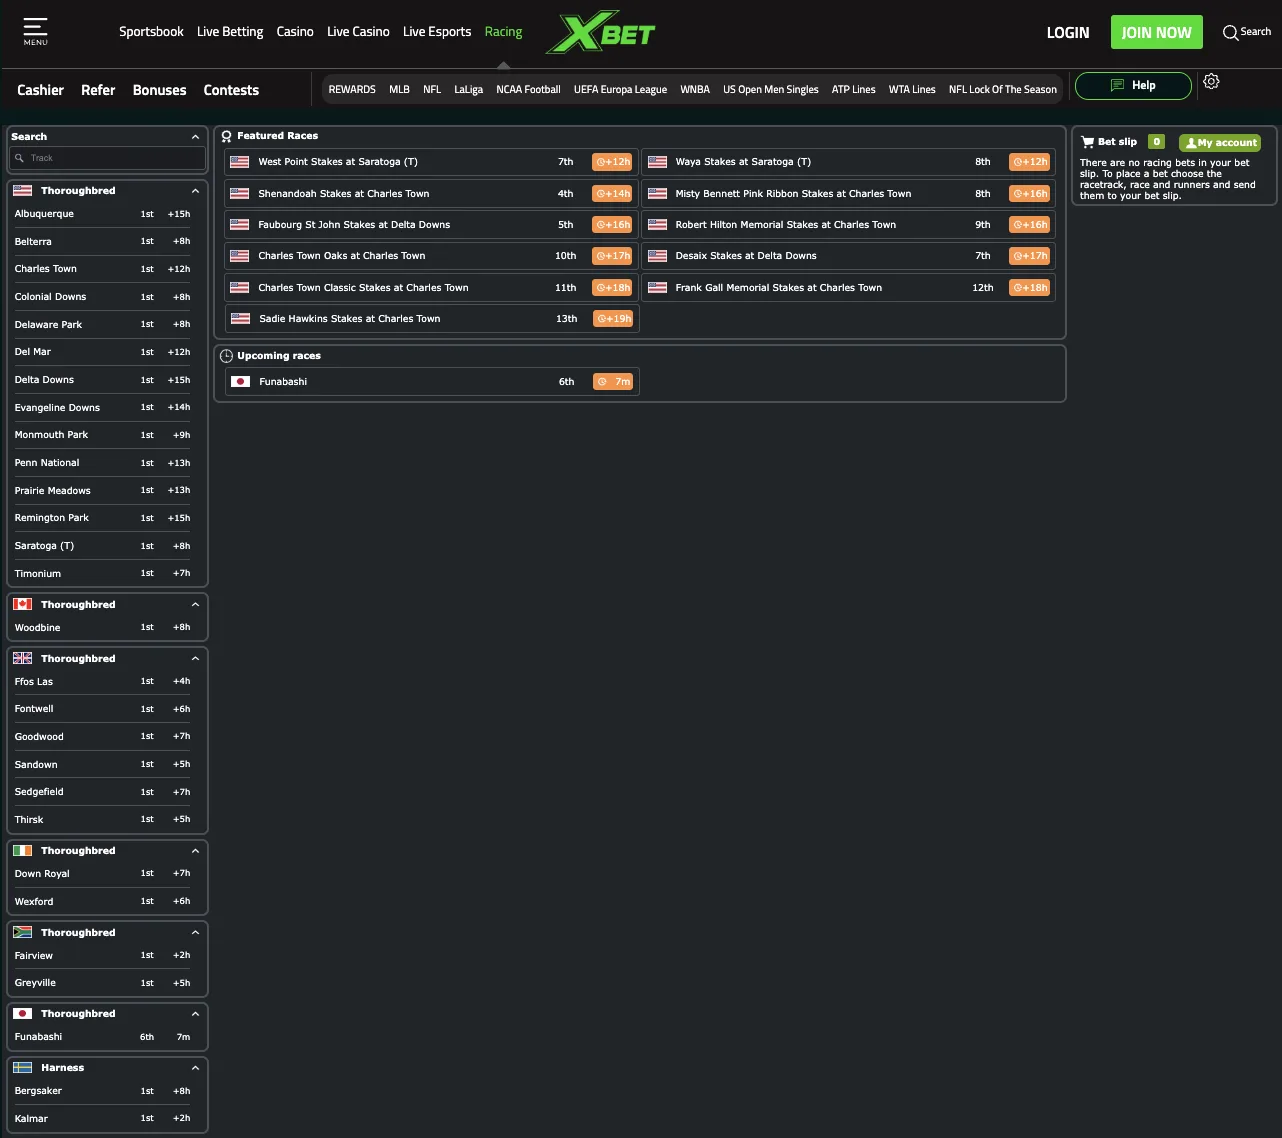Select NFL Lock Of The Season link
This screenshot has width=1282, height=1138.
tap(1003, 90)
